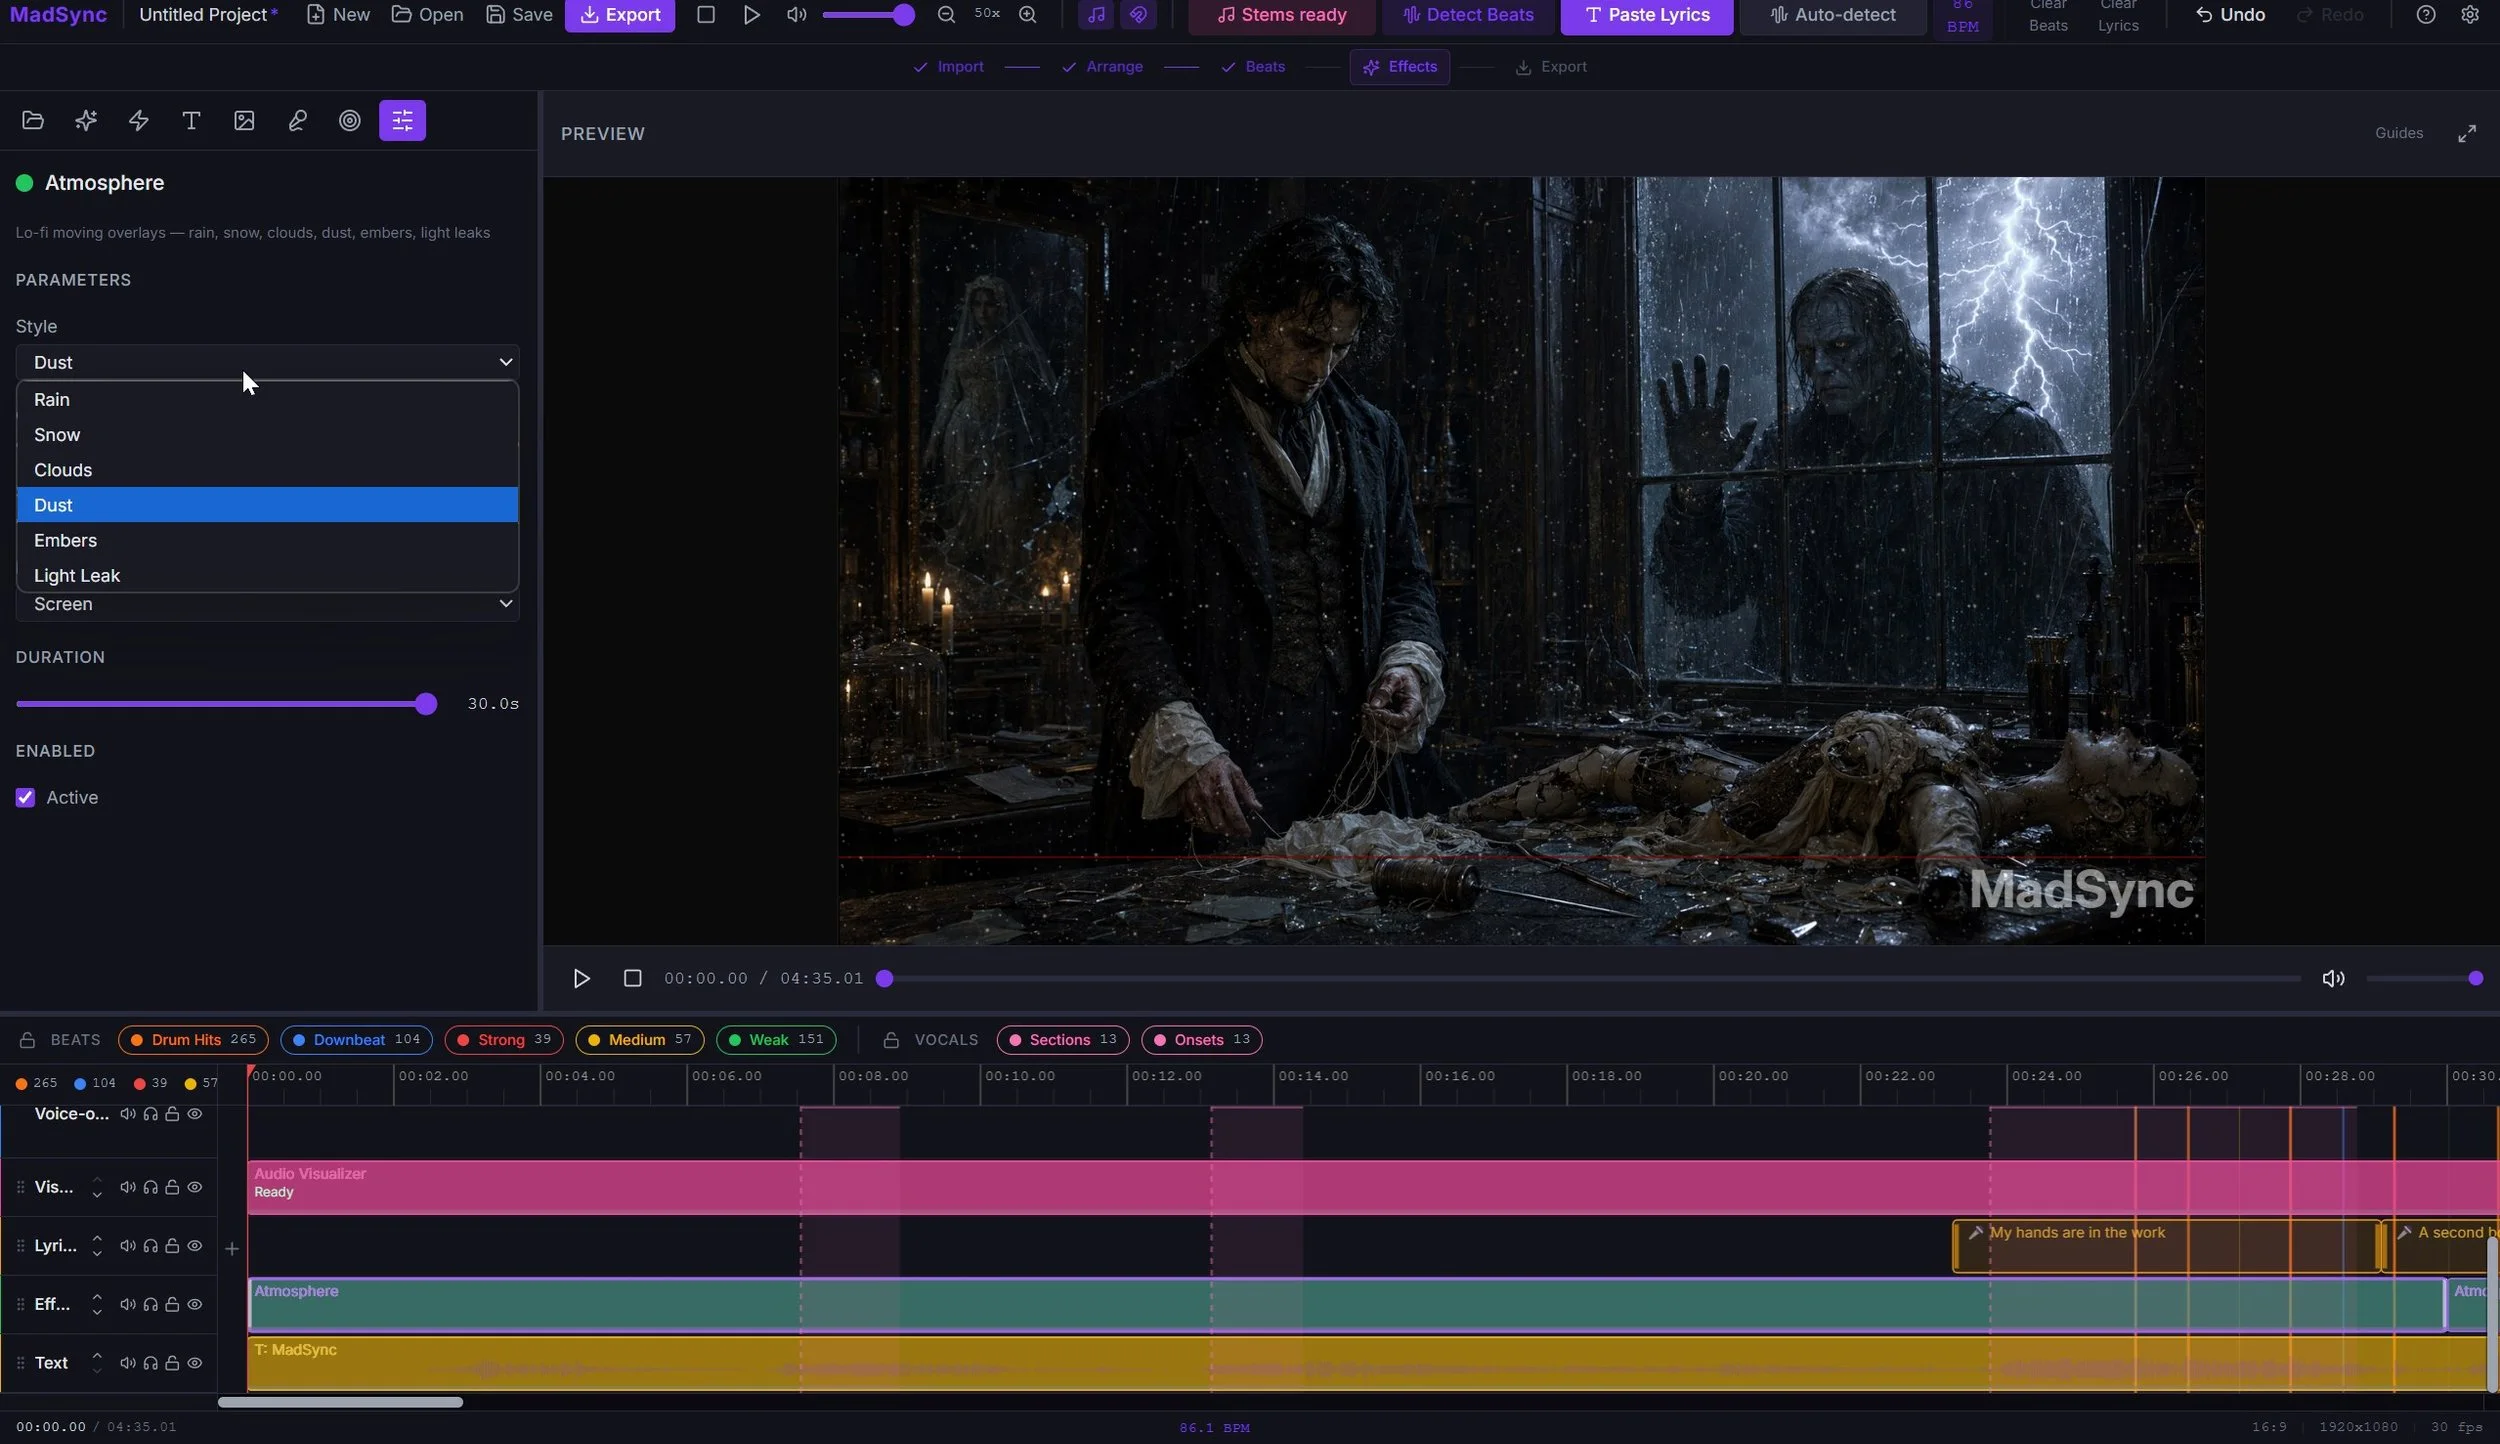Go to the Export workflow step

(1551, 67)
